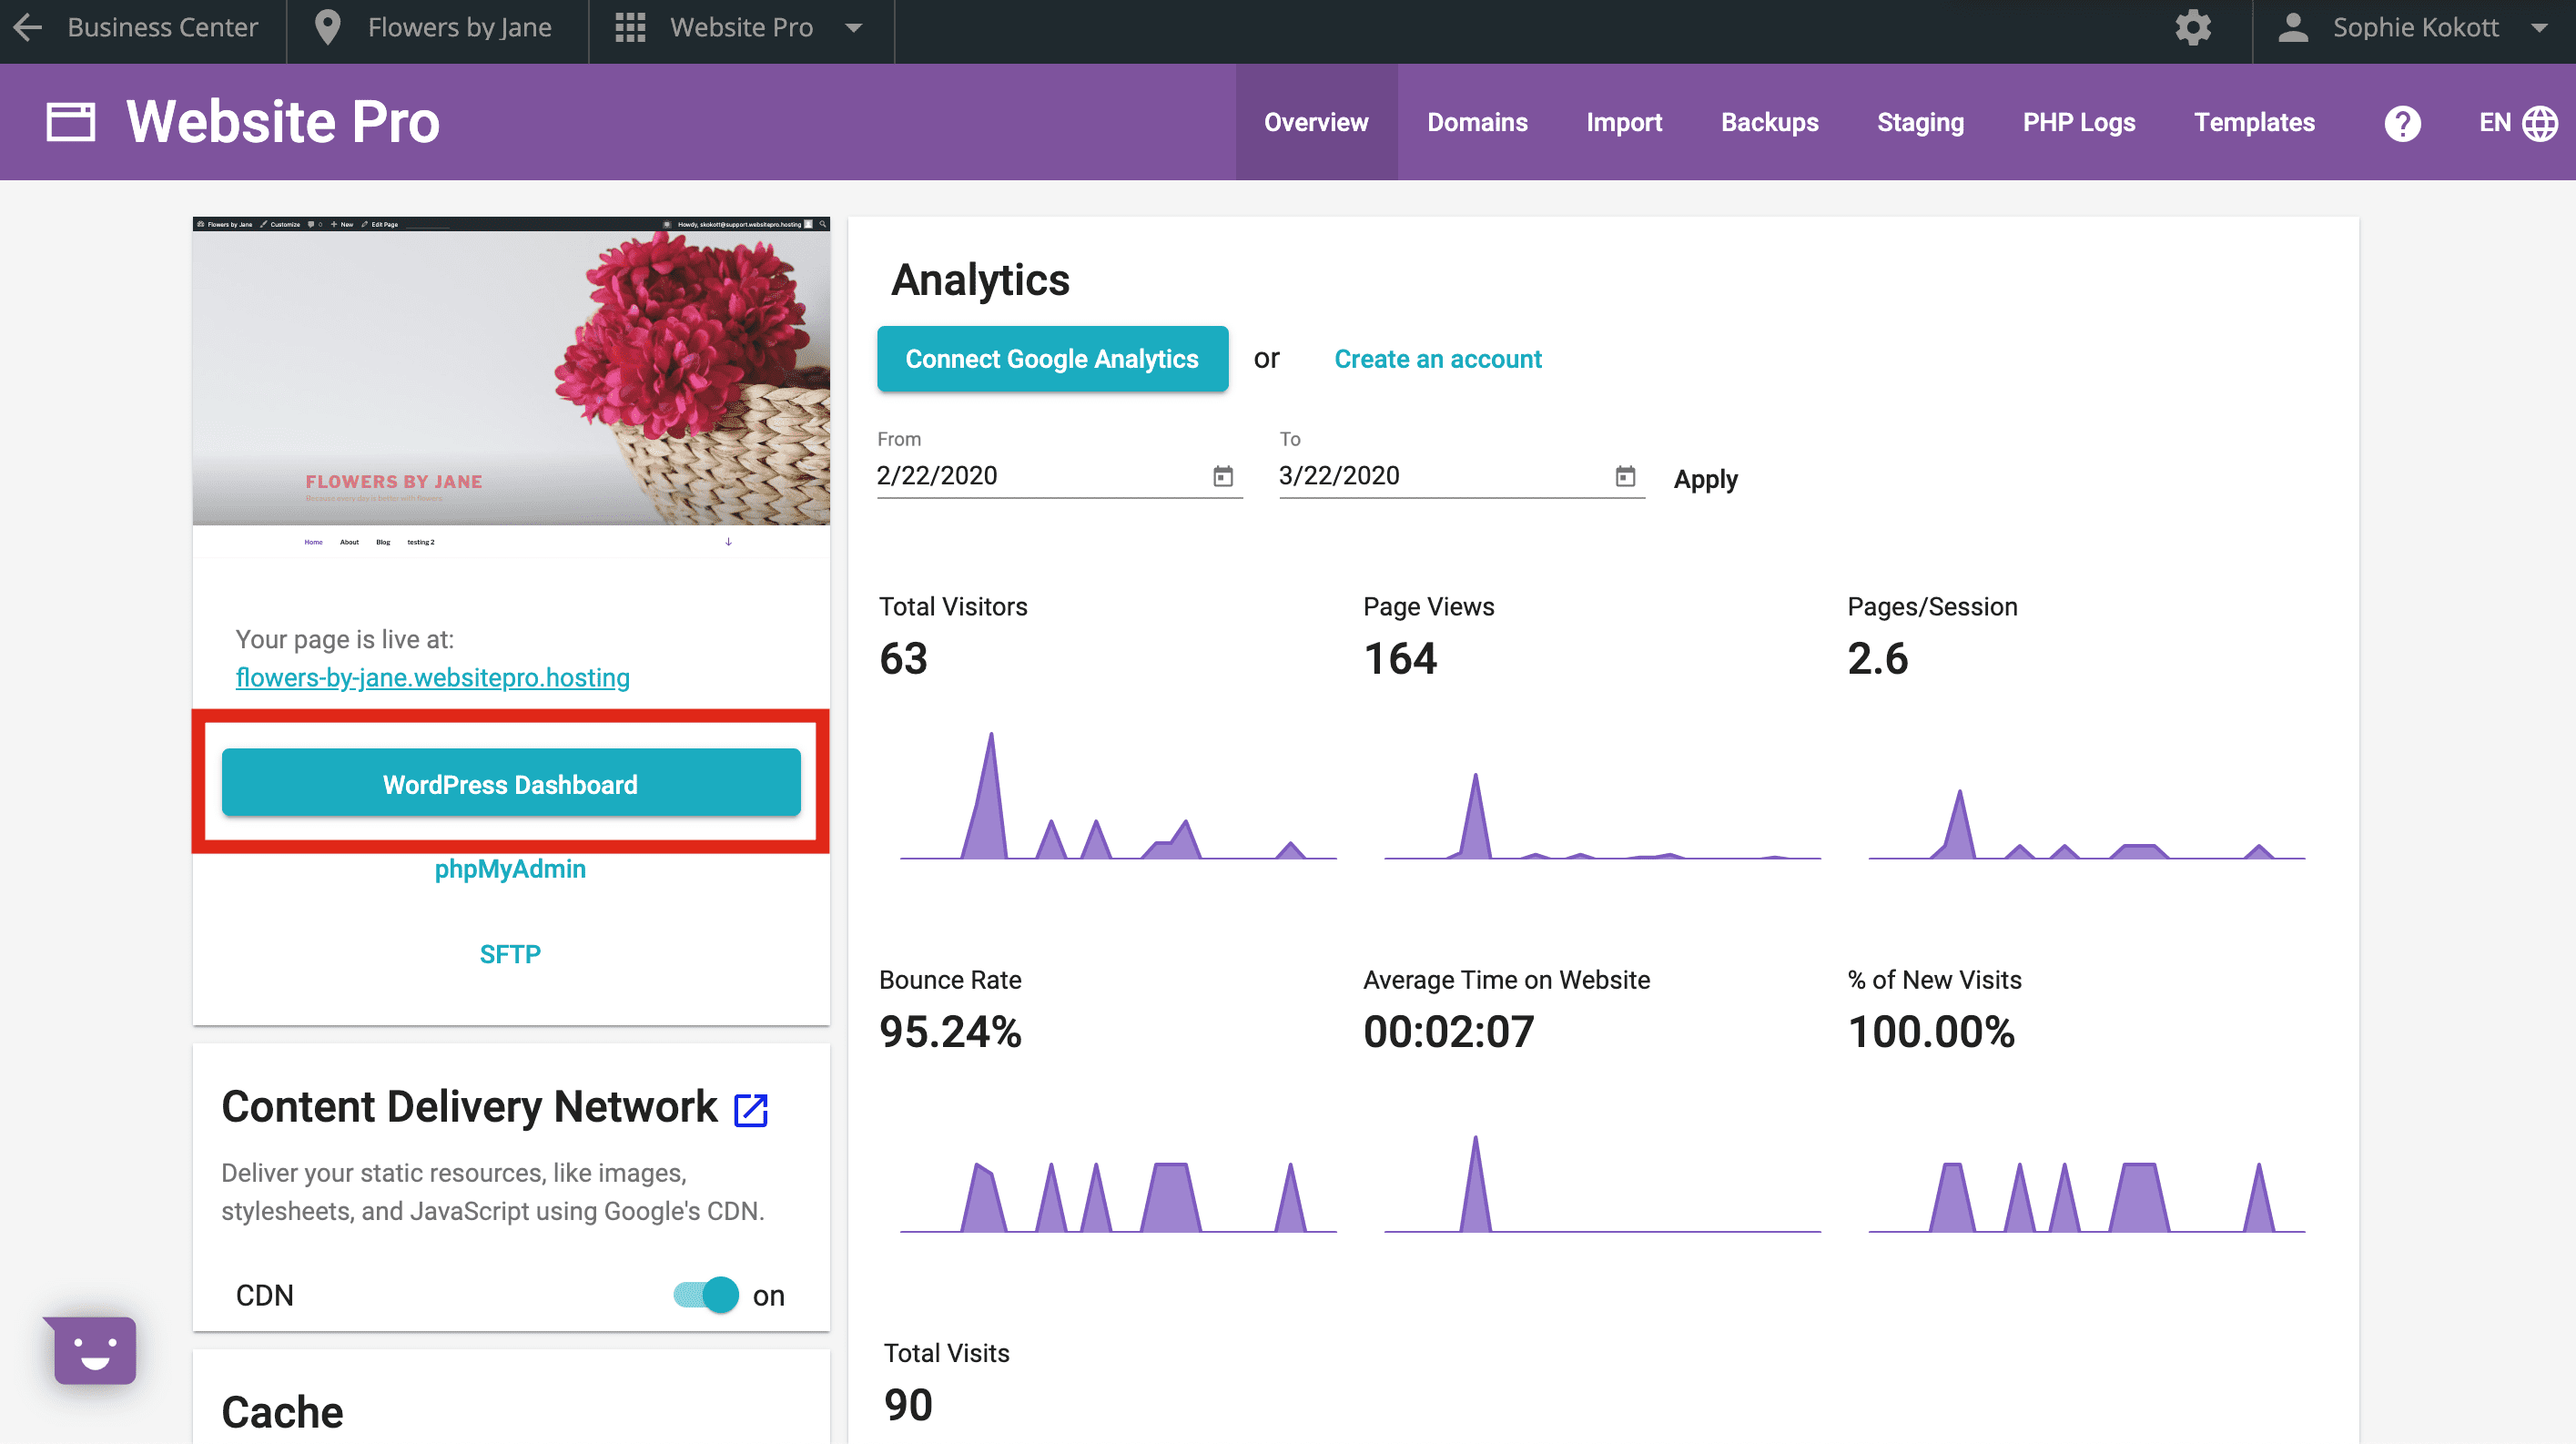Open the To date calendar picker icon
This screenshot has height=1444, width=2576.
tap(1625, 476)
